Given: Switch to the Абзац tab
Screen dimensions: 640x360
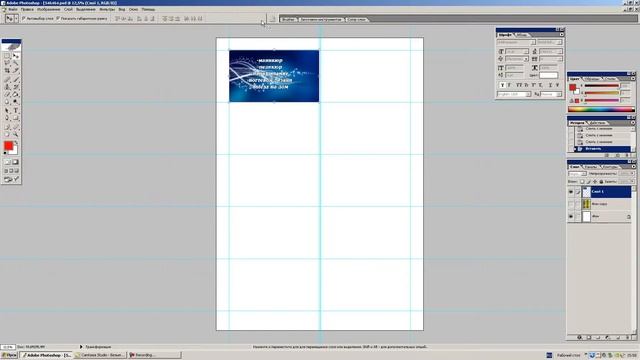Looking at the screenshot, I should pos(521,35).
